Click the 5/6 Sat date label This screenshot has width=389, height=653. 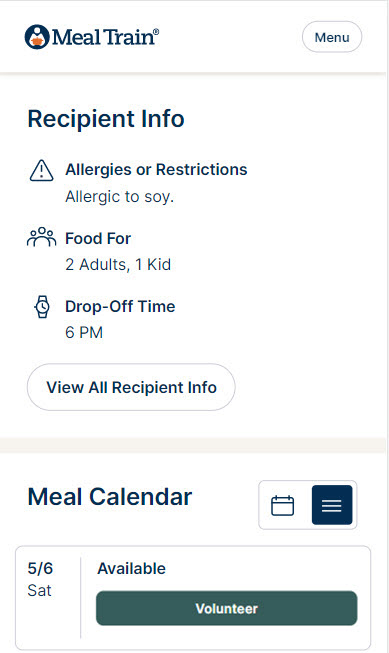tap(40, 579)
